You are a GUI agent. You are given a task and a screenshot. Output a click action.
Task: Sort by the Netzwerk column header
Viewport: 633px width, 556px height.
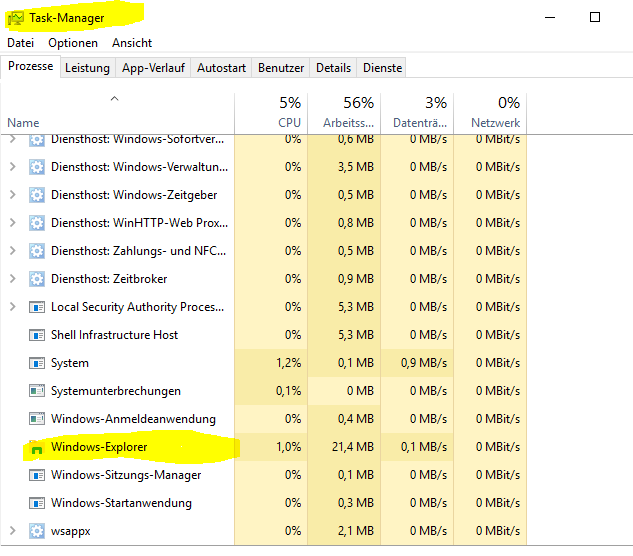490,113
